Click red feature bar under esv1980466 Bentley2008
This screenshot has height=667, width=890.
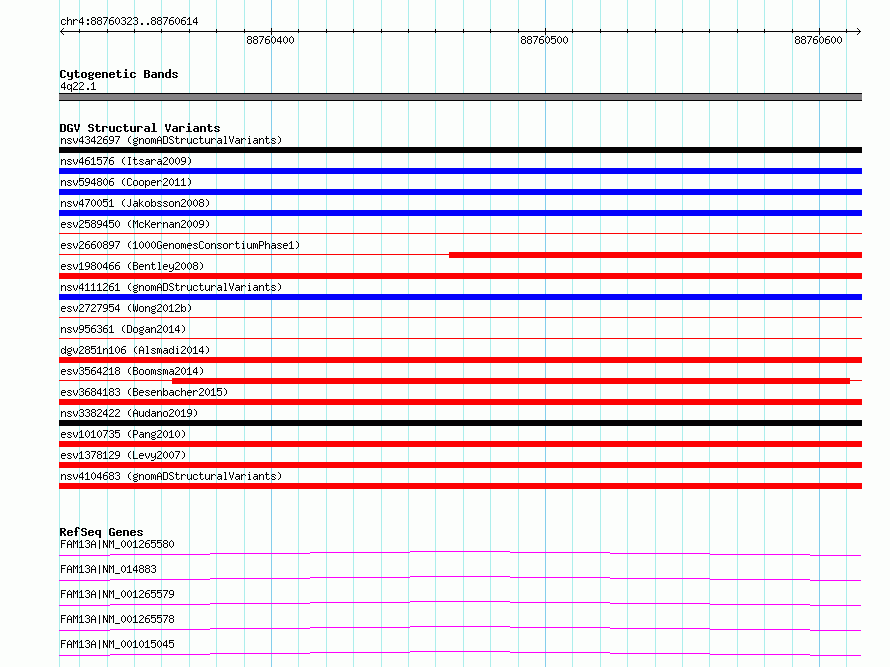pyautogui.click(x=460, y=276)
